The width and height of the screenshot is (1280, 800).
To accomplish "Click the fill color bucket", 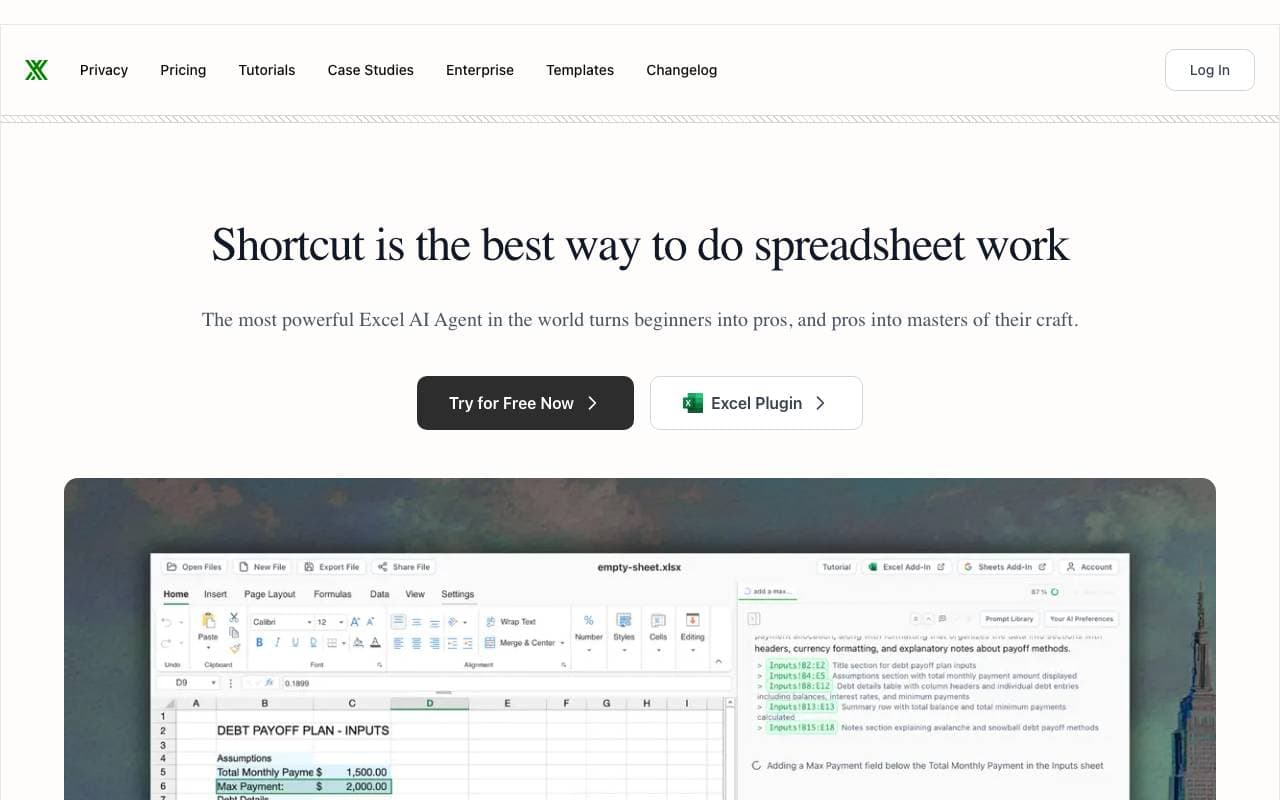I will pos(358,642).
